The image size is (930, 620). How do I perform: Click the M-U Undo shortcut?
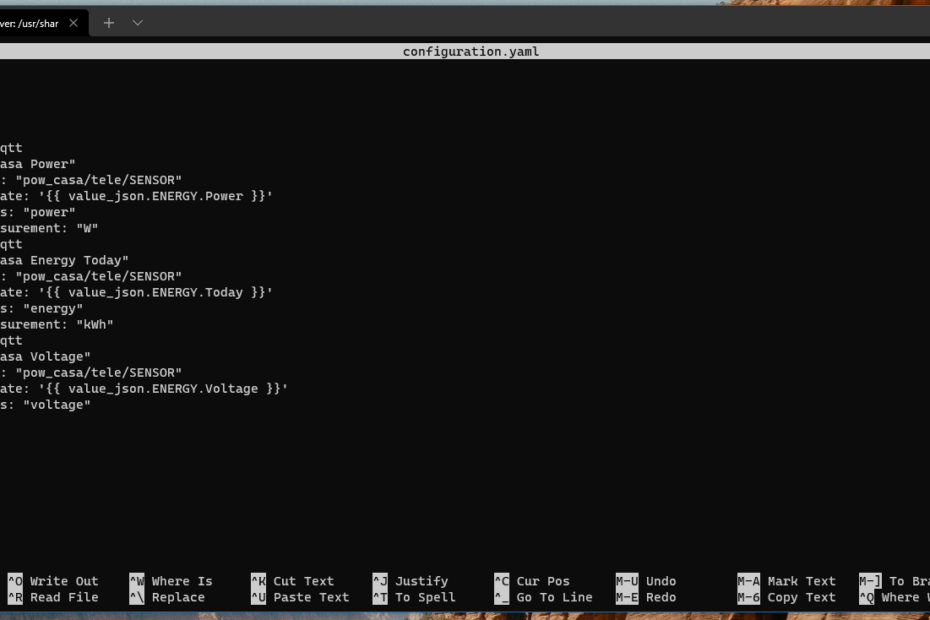coord(646,581)
